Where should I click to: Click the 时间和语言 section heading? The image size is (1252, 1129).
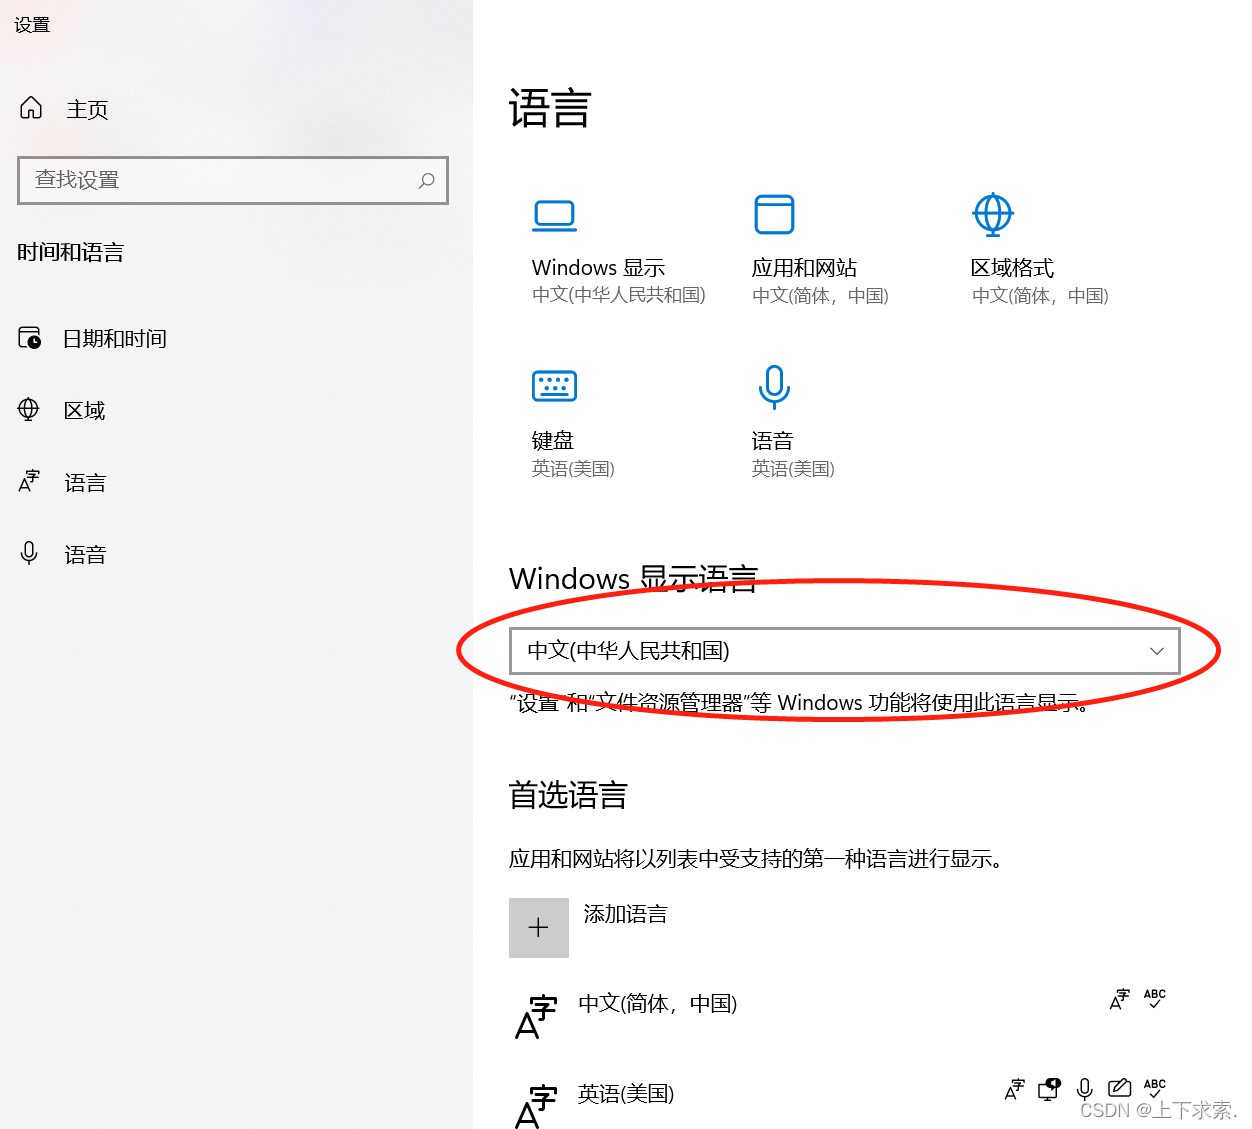(70, 252)
